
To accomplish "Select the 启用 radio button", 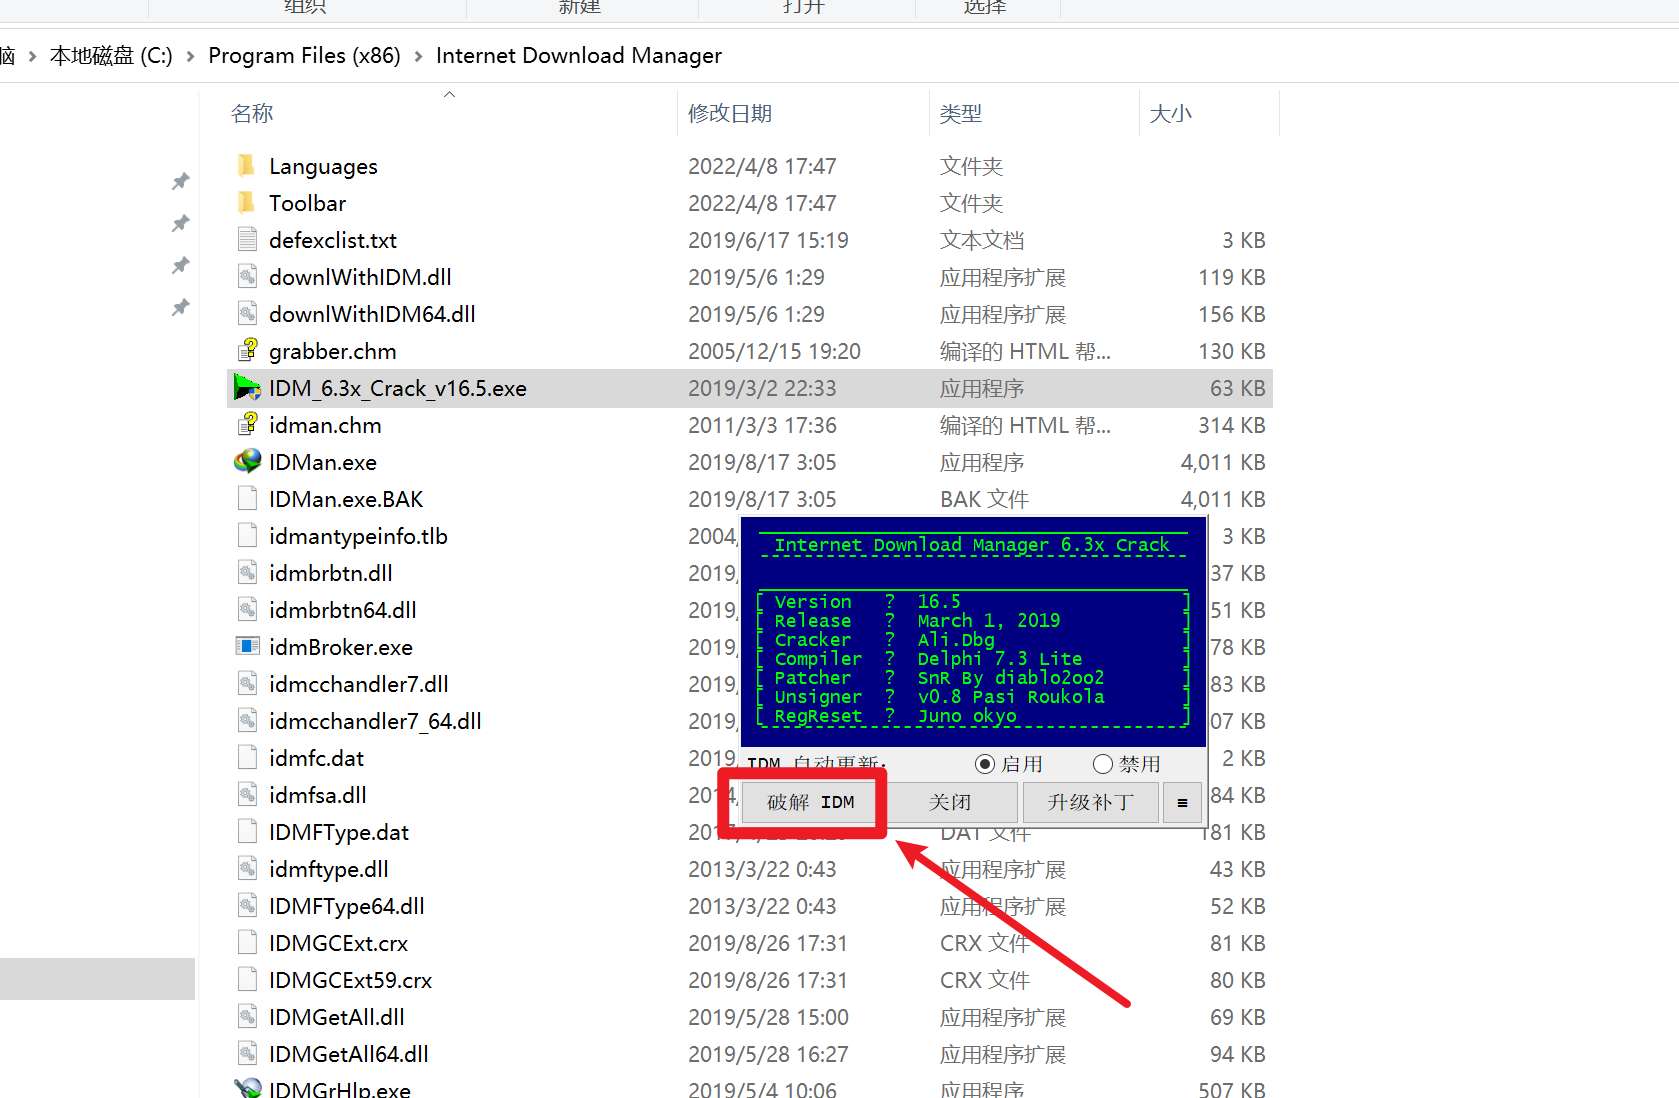I will [985, 764].
